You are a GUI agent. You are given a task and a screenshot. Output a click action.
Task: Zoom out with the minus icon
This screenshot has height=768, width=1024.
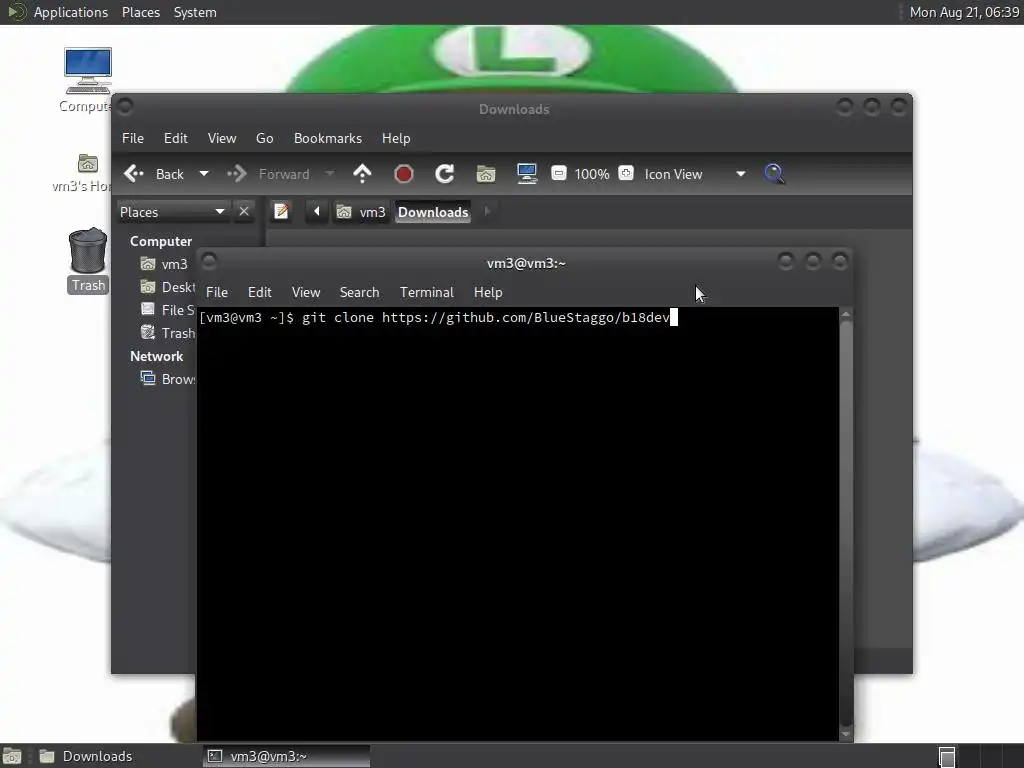pos(558,173)
